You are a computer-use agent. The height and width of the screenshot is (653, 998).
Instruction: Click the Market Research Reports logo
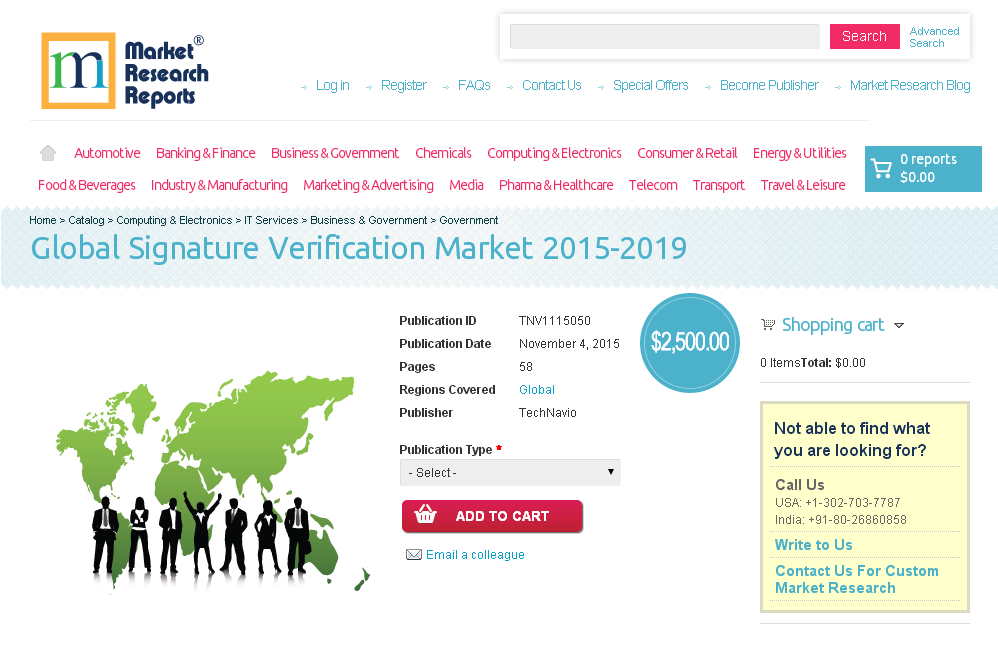[x=125, y=71]
